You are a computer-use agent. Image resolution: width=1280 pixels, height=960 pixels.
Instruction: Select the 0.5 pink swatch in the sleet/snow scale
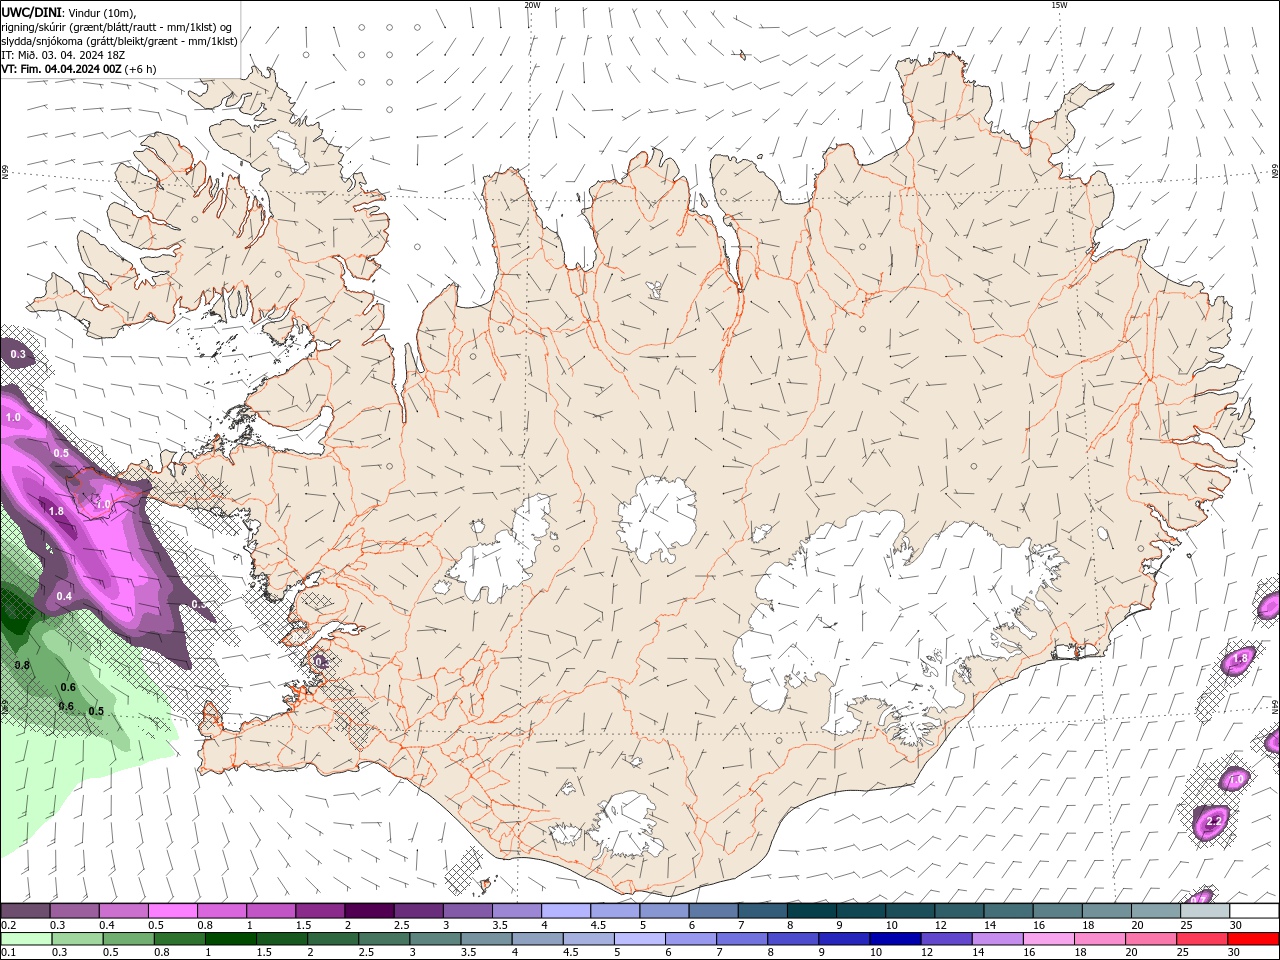pyautogui.click(x=172, y=911)
